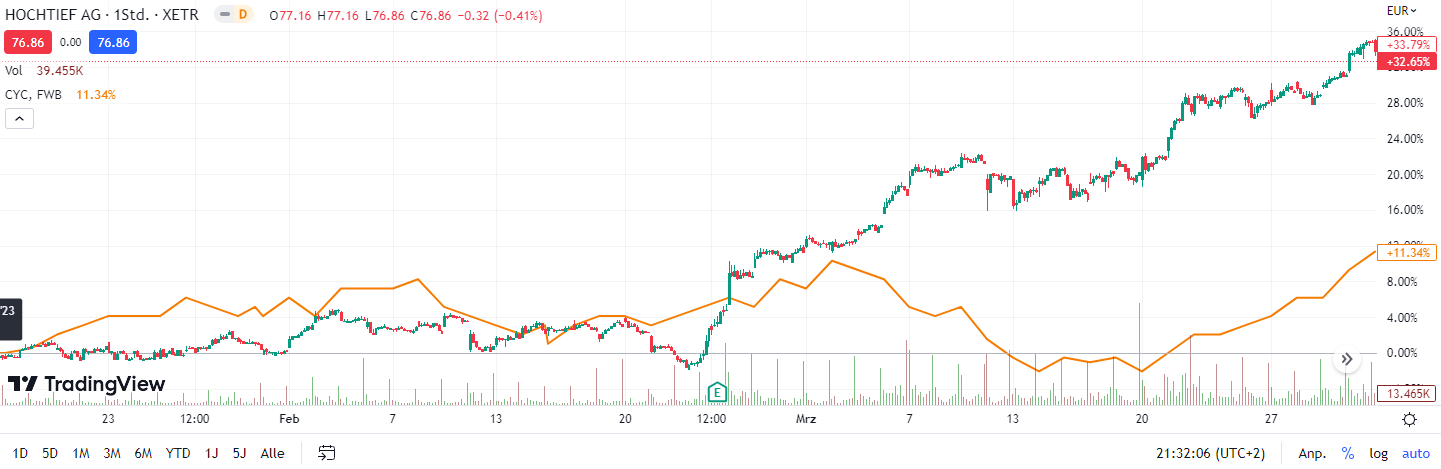The width and height of the screenshot is (1441, 469).
Task: Collapse the indicator legend with the chevron
Action: (x=20, y=119)
